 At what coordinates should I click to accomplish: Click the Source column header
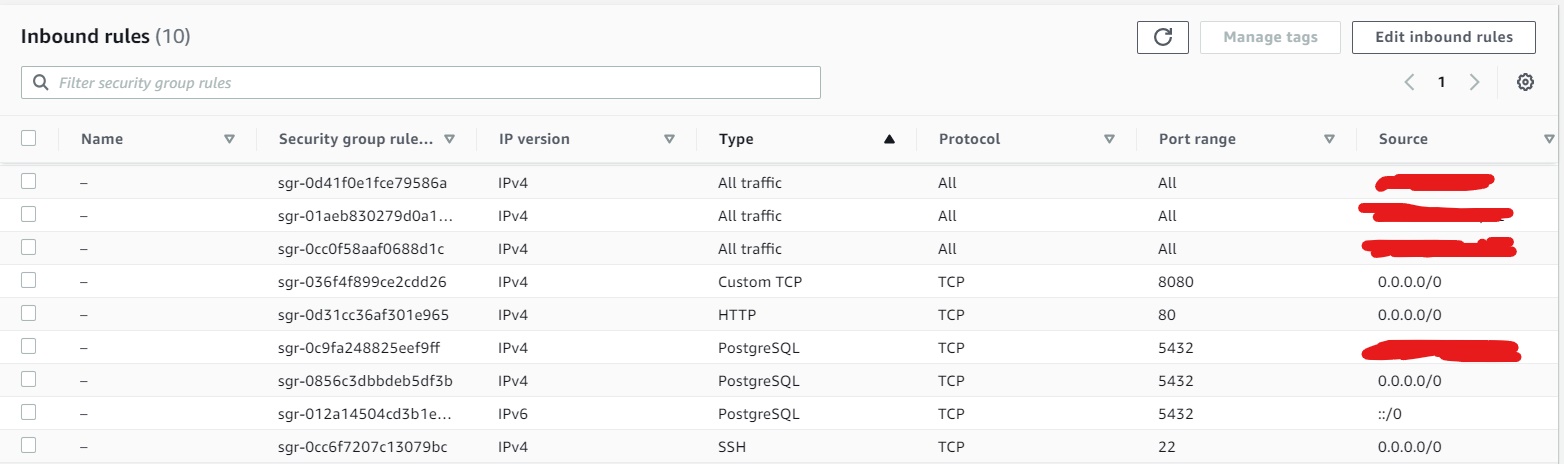pos(1402,139)
